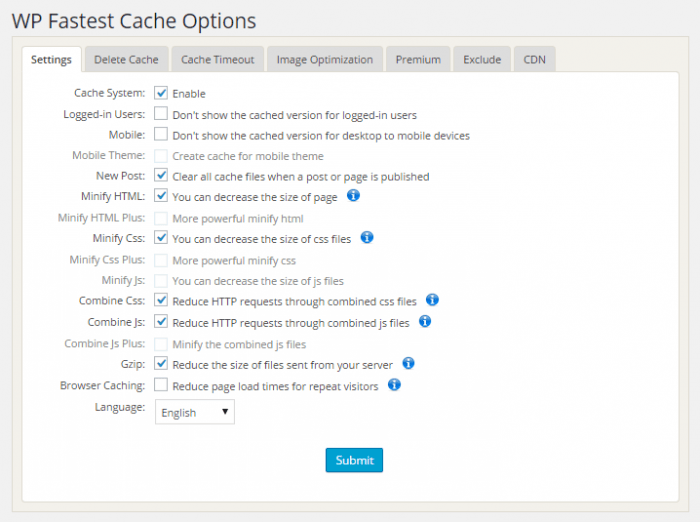Click the Gzip info icon
Image resolution: width=700 pixels, height=522 pixels.
tap(408, 363)
